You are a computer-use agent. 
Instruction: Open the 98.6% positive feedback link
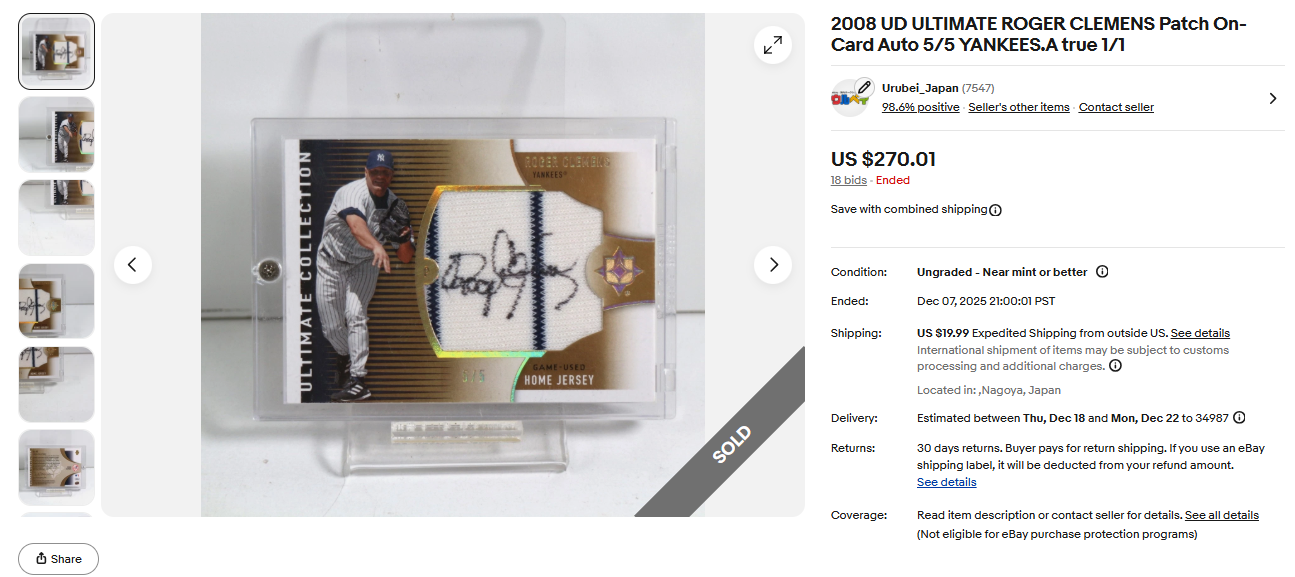[920, 107]
